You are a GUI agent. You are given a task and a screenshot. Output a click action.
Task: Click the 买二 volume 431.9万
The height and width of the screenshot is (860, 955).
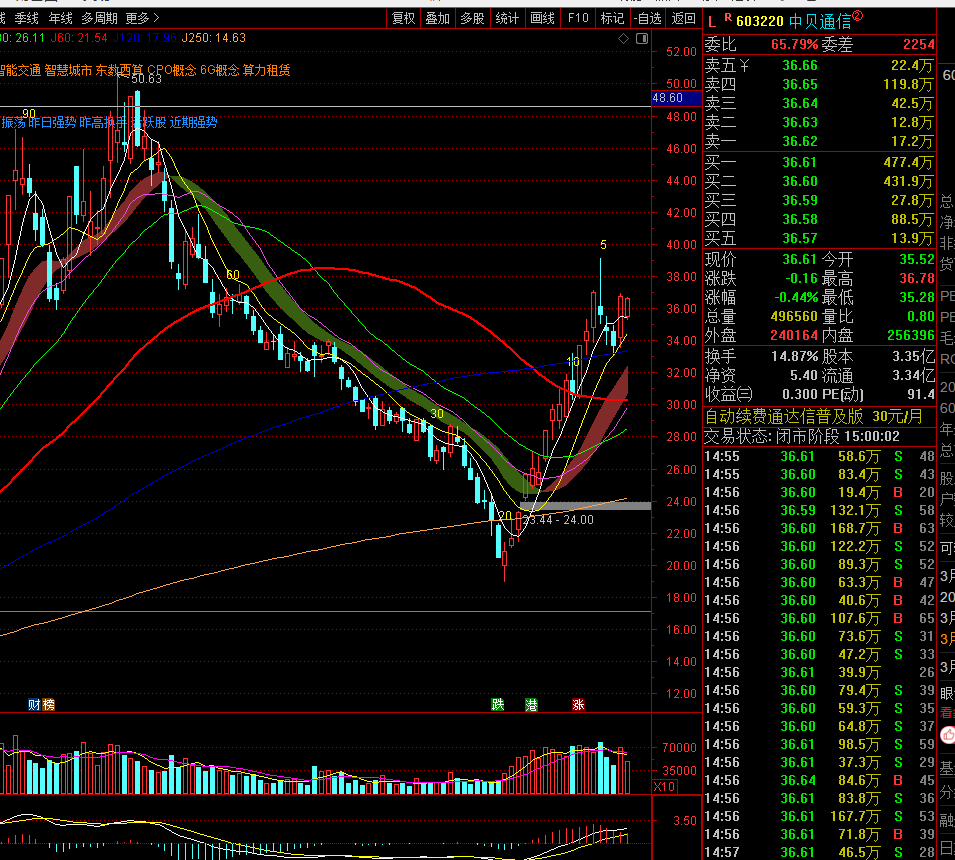[907, 181]
